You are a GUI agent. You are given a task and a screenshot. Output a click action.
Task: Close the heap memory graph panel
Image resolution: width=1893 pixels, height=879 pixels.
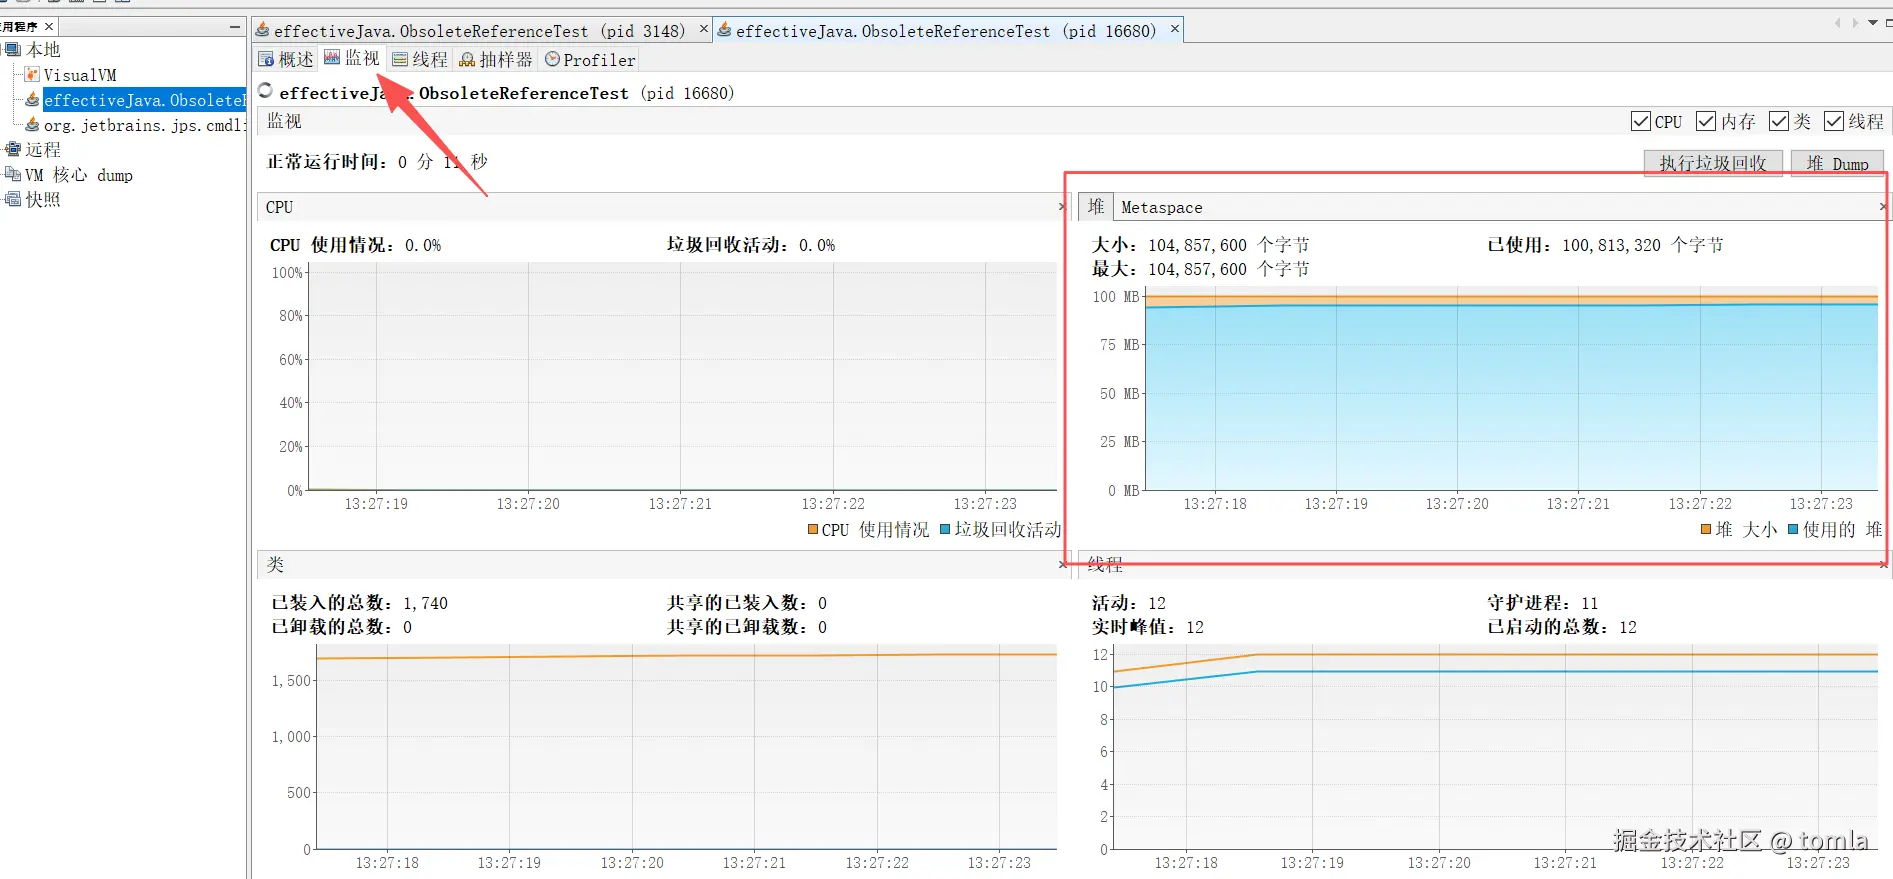(x=1882, y=207)
